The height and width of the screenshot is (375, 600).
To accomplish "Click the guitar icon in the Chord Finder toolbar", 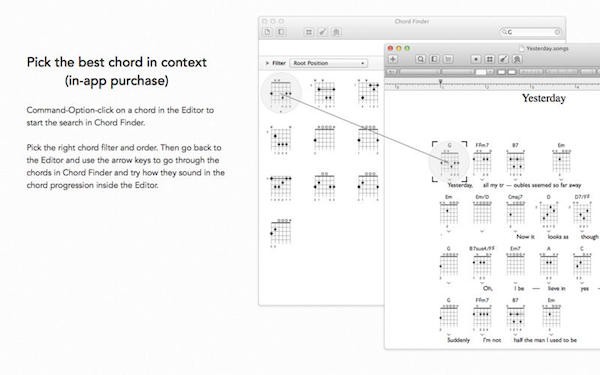I will (323, 32).
